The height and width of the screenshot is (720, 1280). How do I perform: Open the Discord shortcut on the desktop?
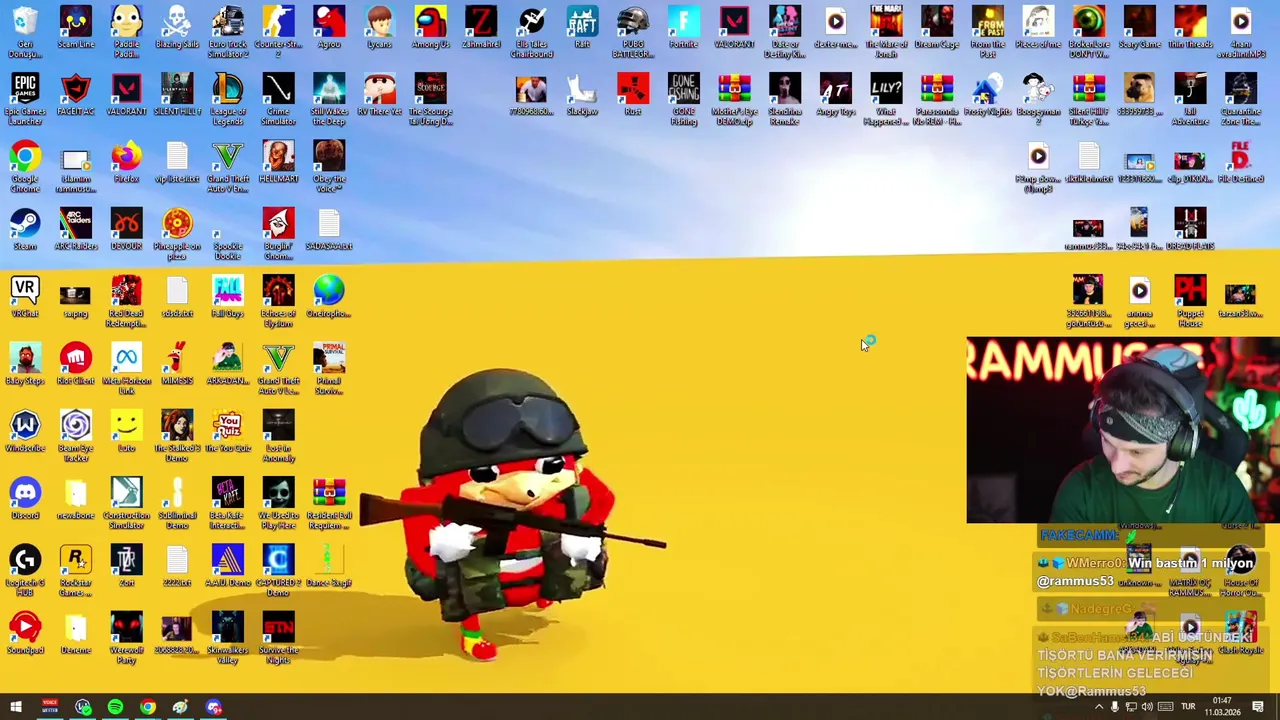tap(25, 497)
